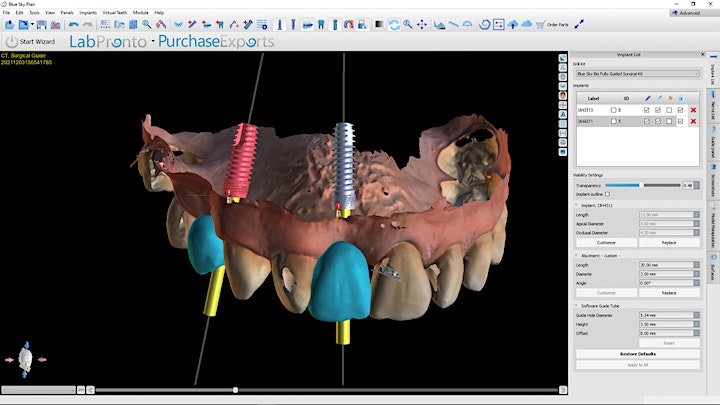
Task: Toggle unchecked third checkbox in UH3513 row
Action: 669,110
